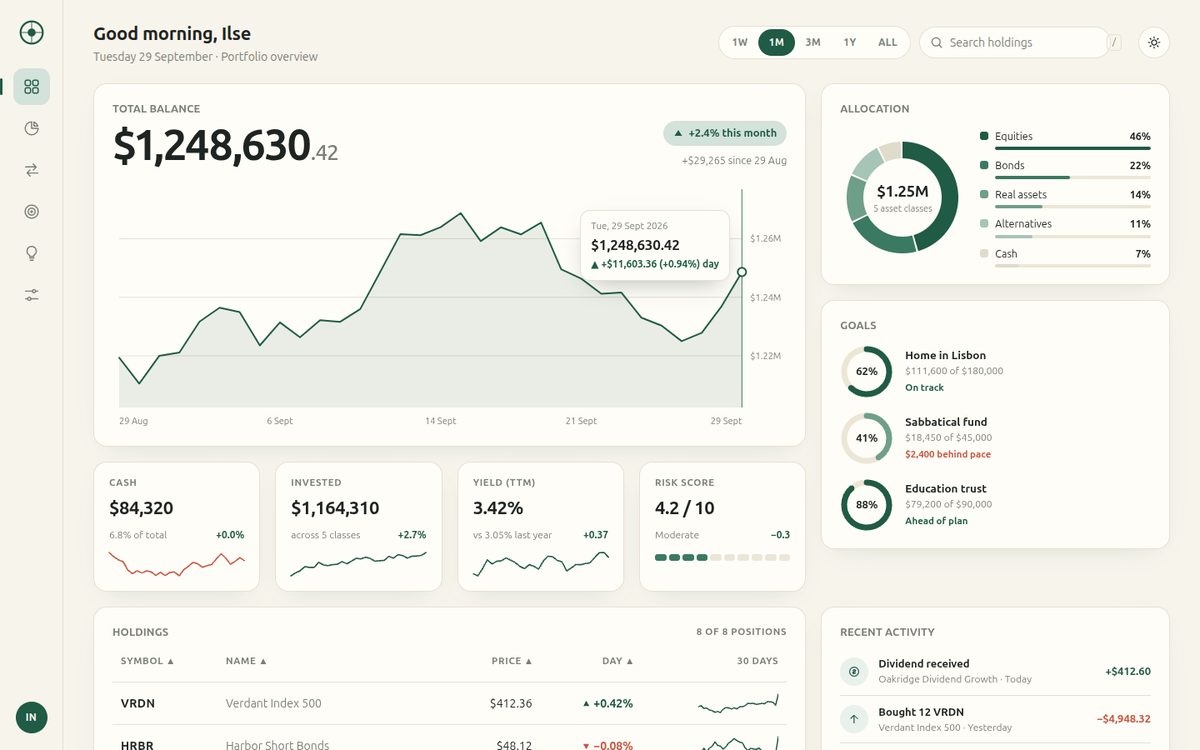Open the IN user avatar
This screenshot has height=750, width=1200.
pos(31,717)
